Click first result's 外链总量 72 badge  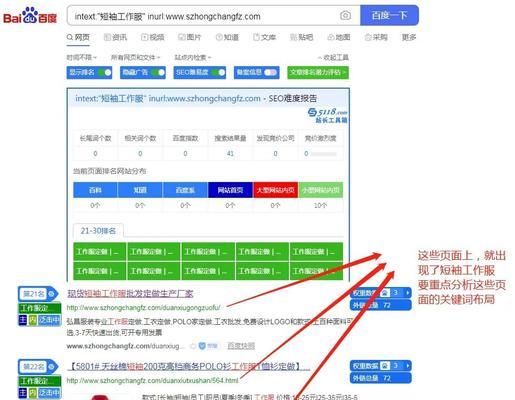point(380,305)
